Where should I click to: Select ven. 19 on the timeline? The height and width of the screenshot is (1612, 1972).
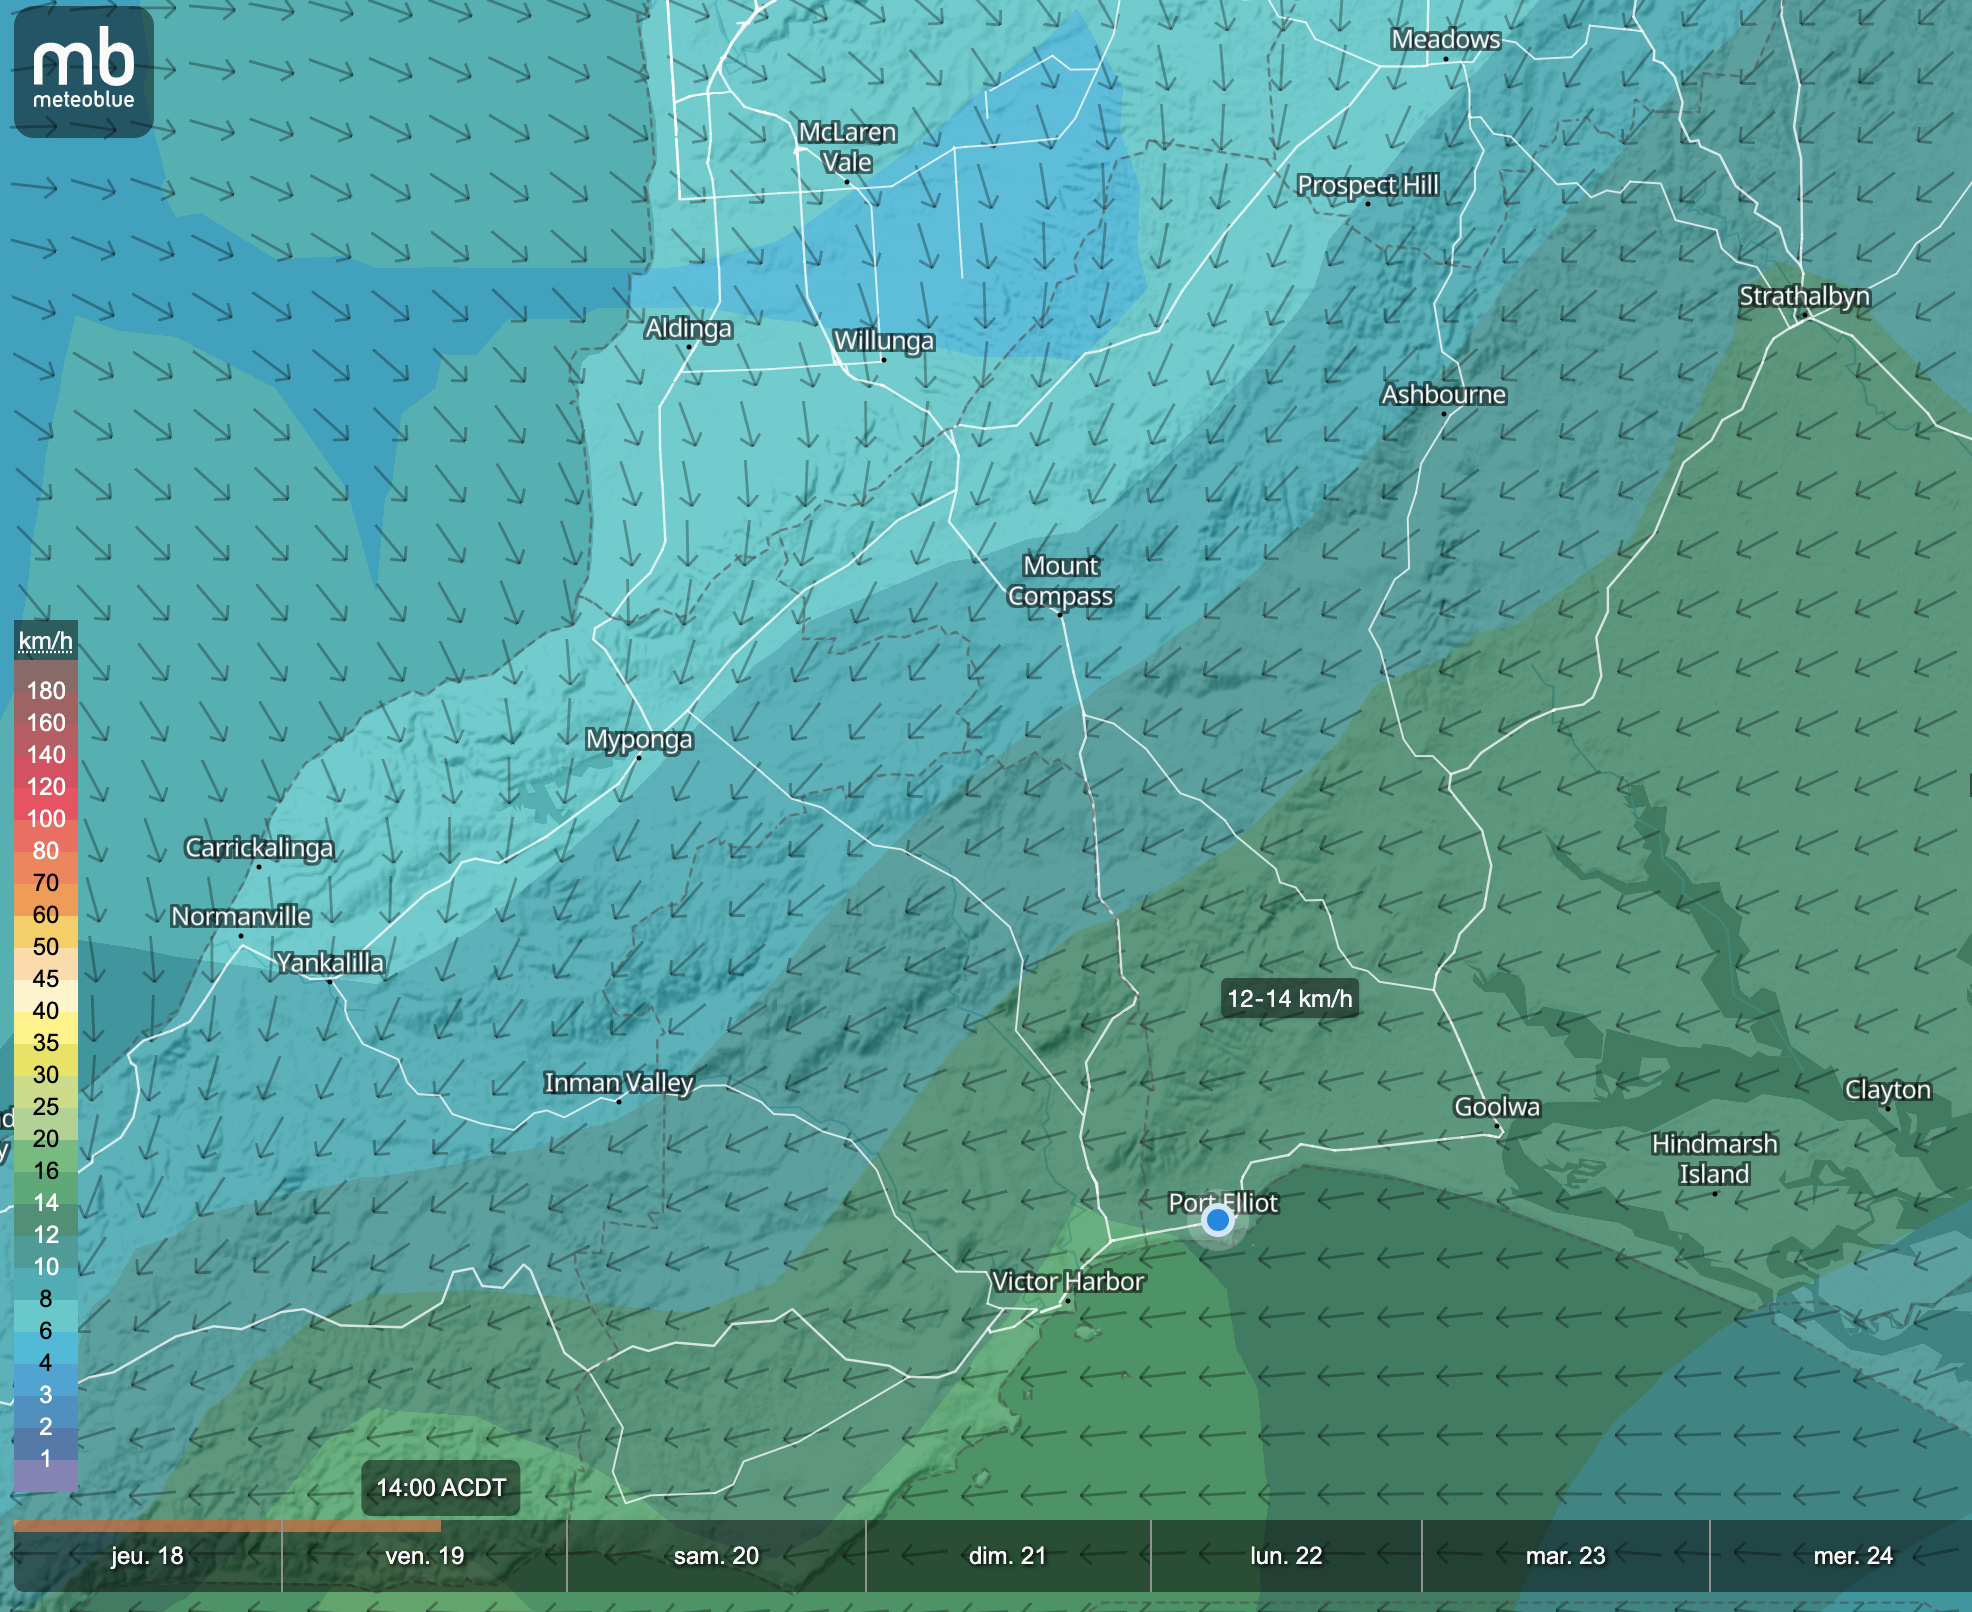pos(425,1556)
